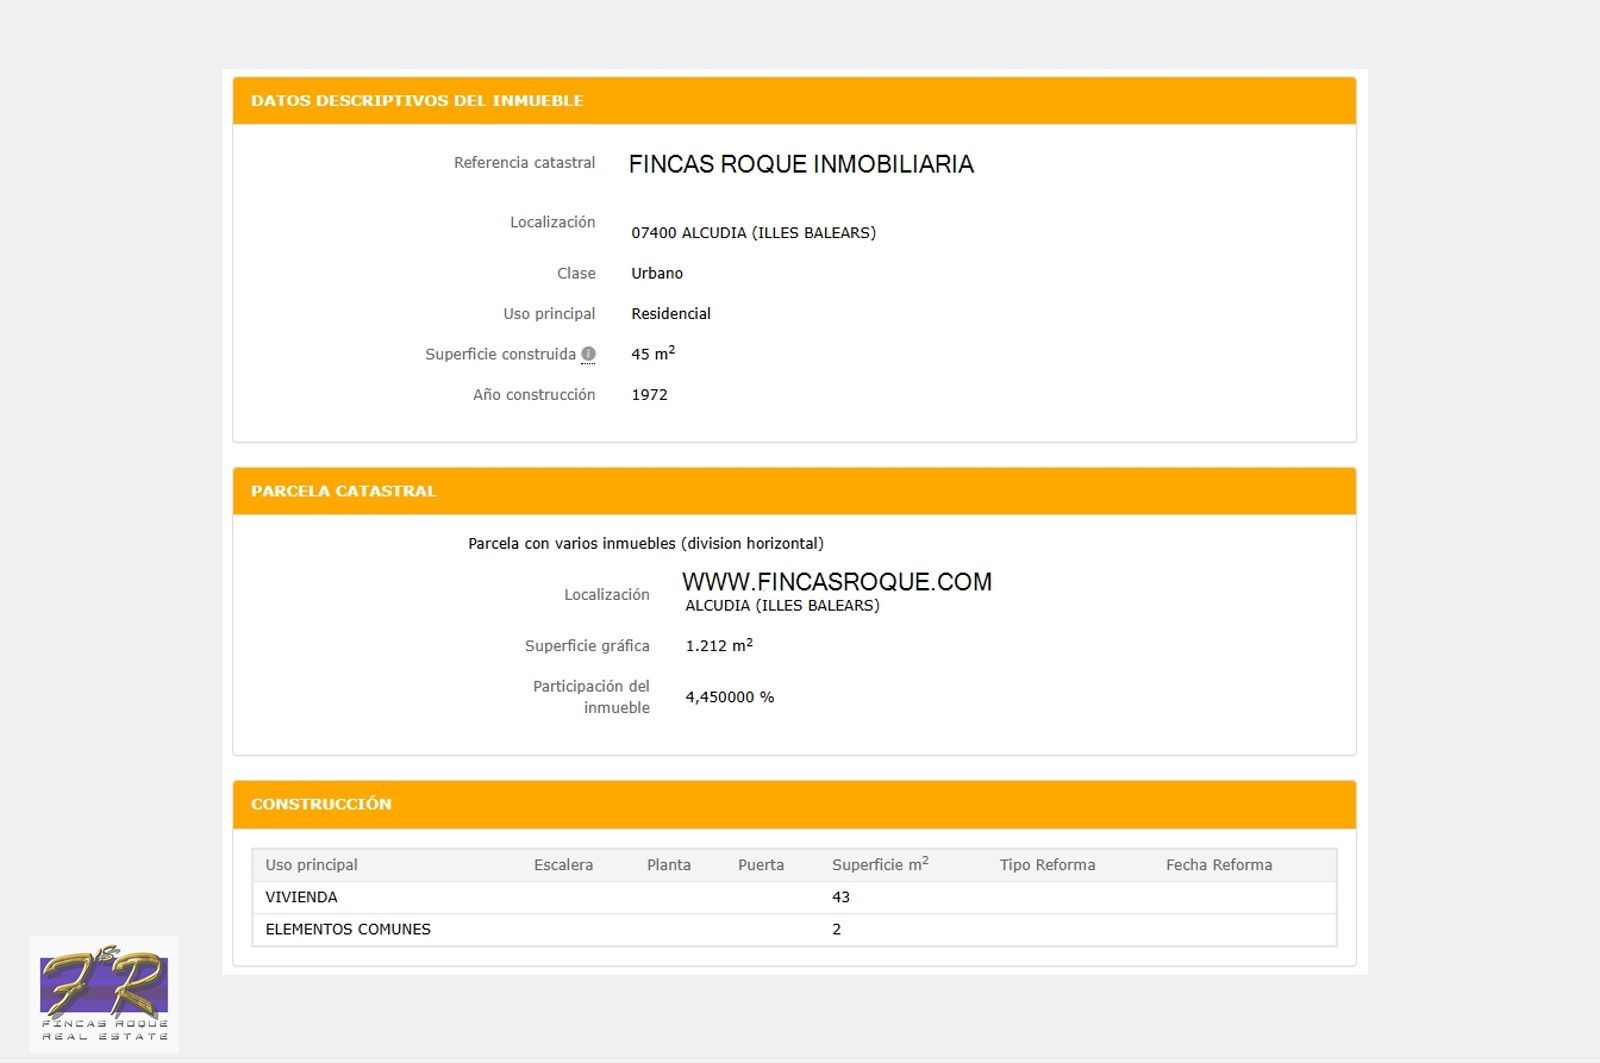Click the Fecha Reforma column header
Image resolution: width=1600 pixels, height=1063 pixels.
coord(1218,865)
